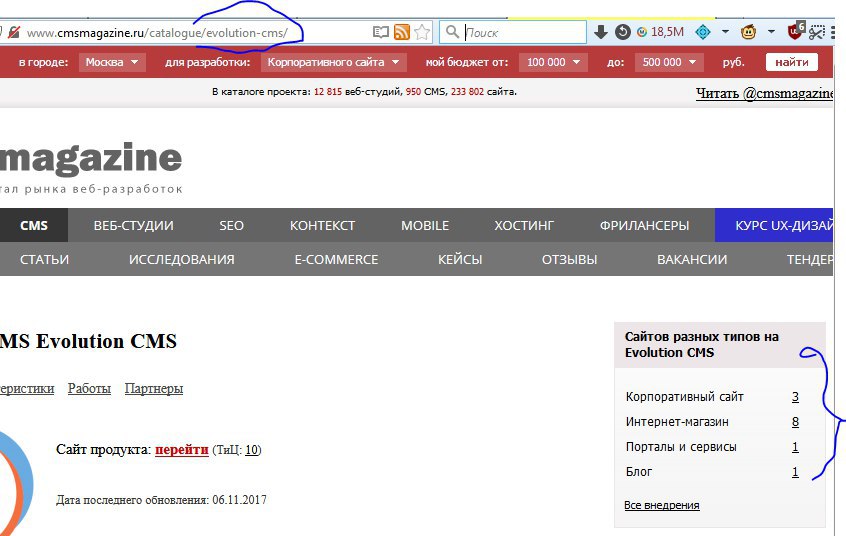Viewport: 846px width, 536px height.
Task: Bookmark page with star icon
Action: [422, 32]
